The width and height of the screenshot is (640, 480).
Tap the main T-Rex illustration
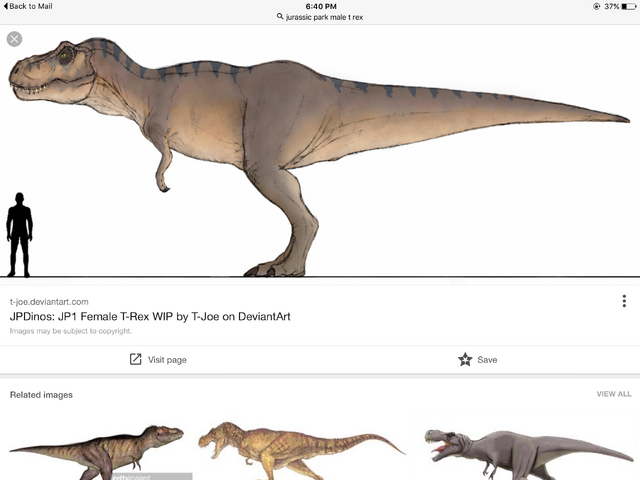[320, 155]
